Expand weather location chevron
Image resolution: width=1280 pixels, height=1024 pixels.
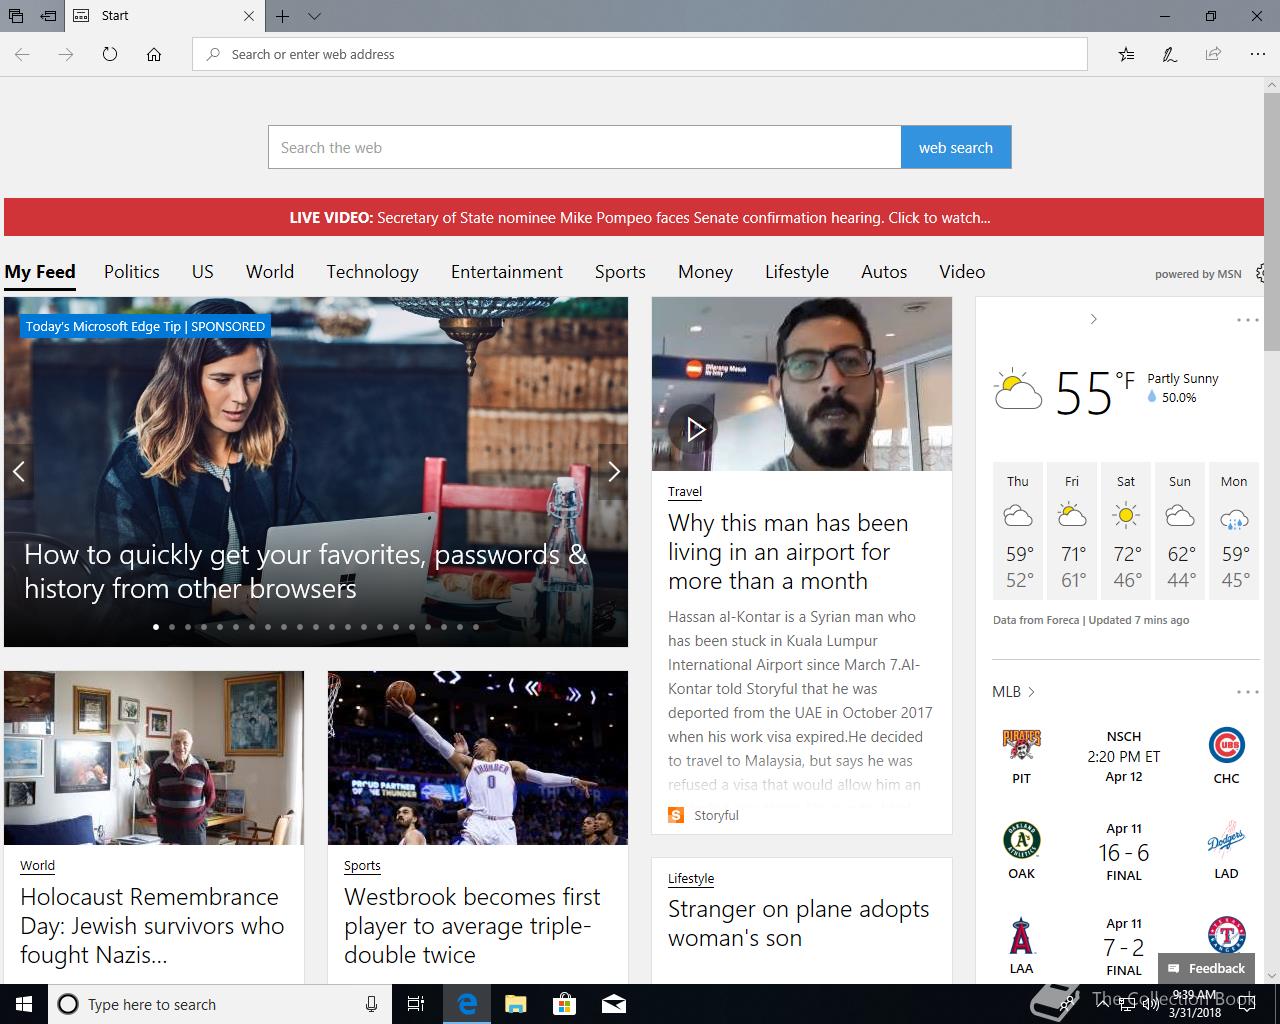(x=1093, y=319)
